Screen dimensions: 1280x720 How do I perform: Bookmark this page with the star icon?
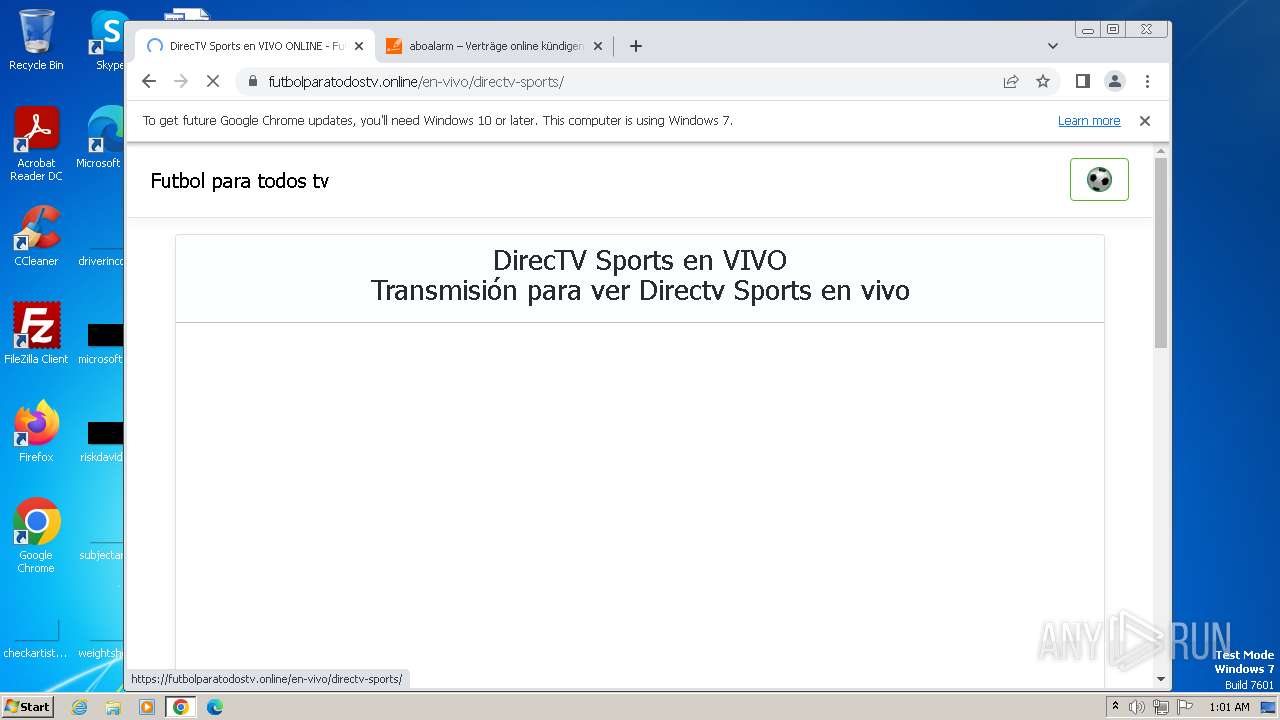click(1043, 81)
